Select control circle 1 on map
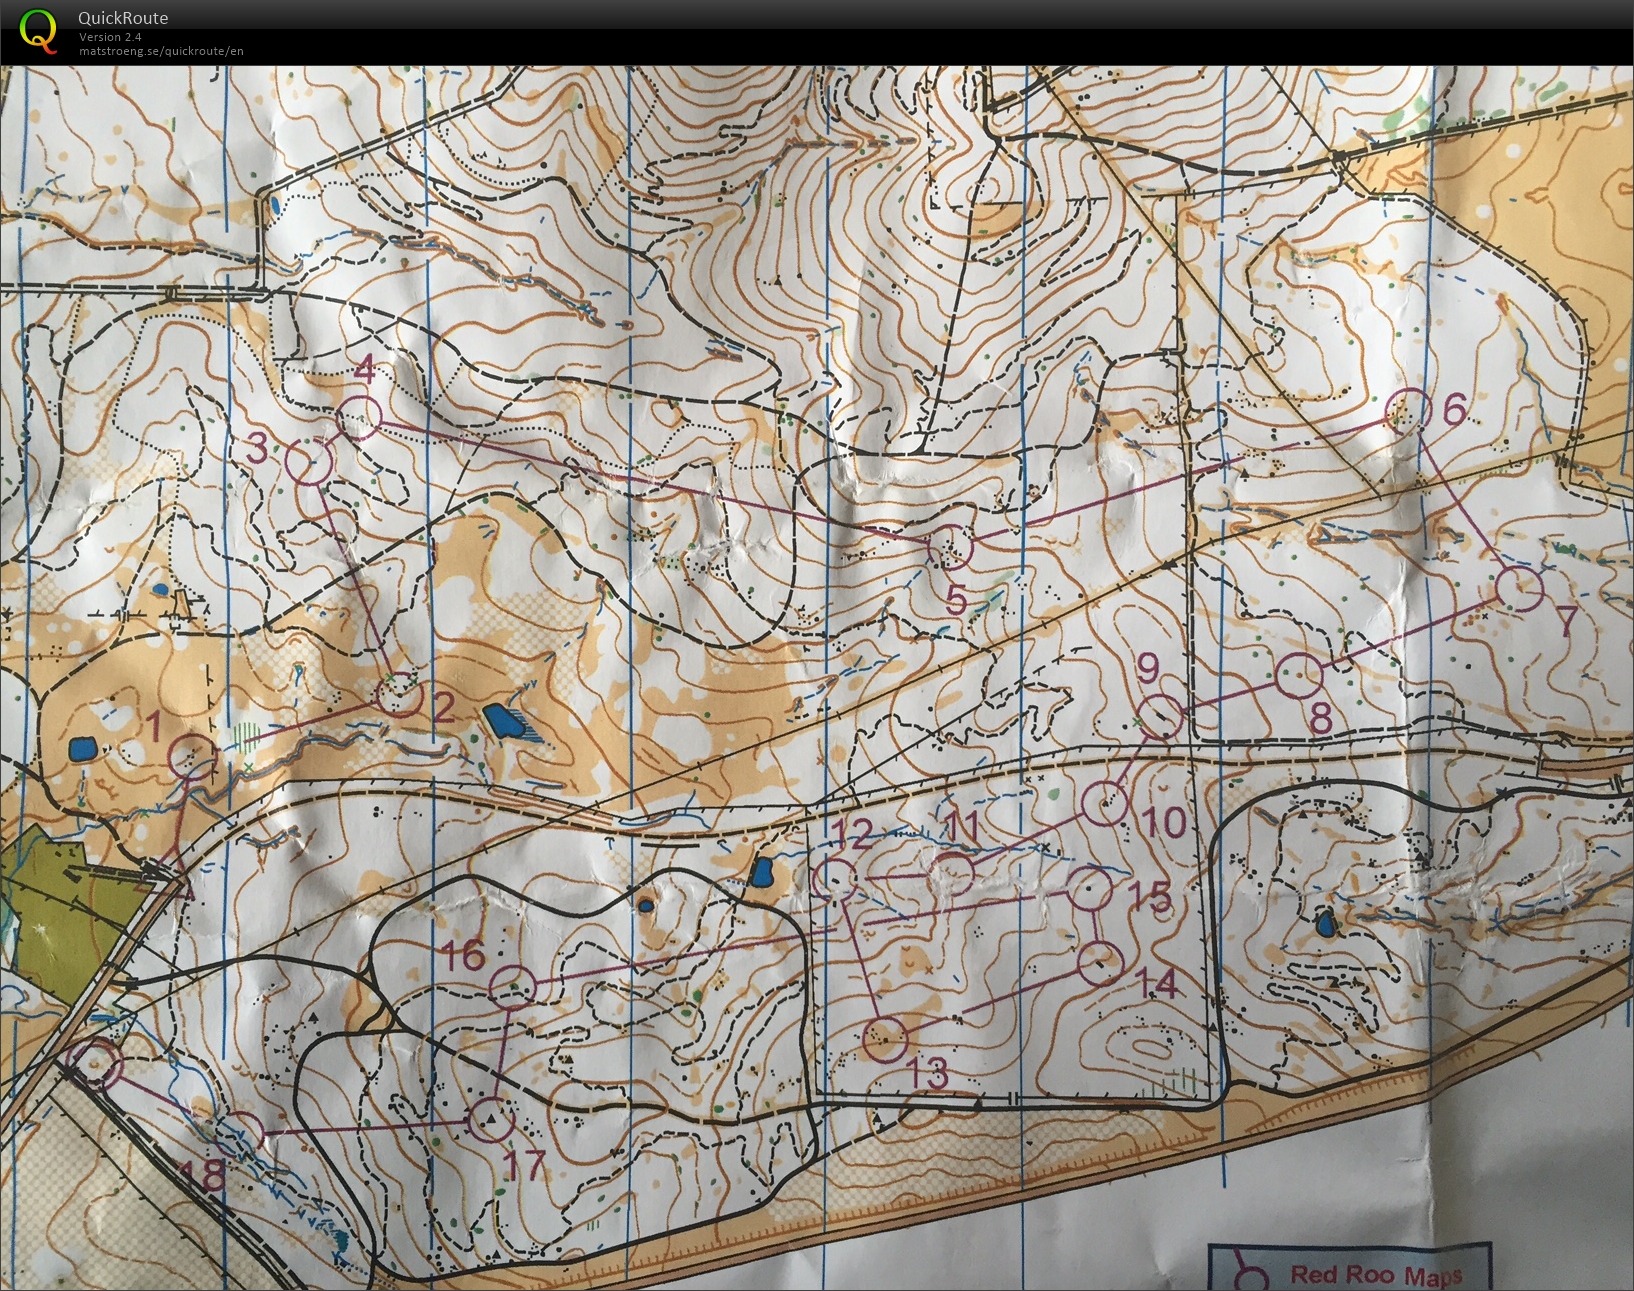This screenshot has width=1634, height=1291. [192, 756]
